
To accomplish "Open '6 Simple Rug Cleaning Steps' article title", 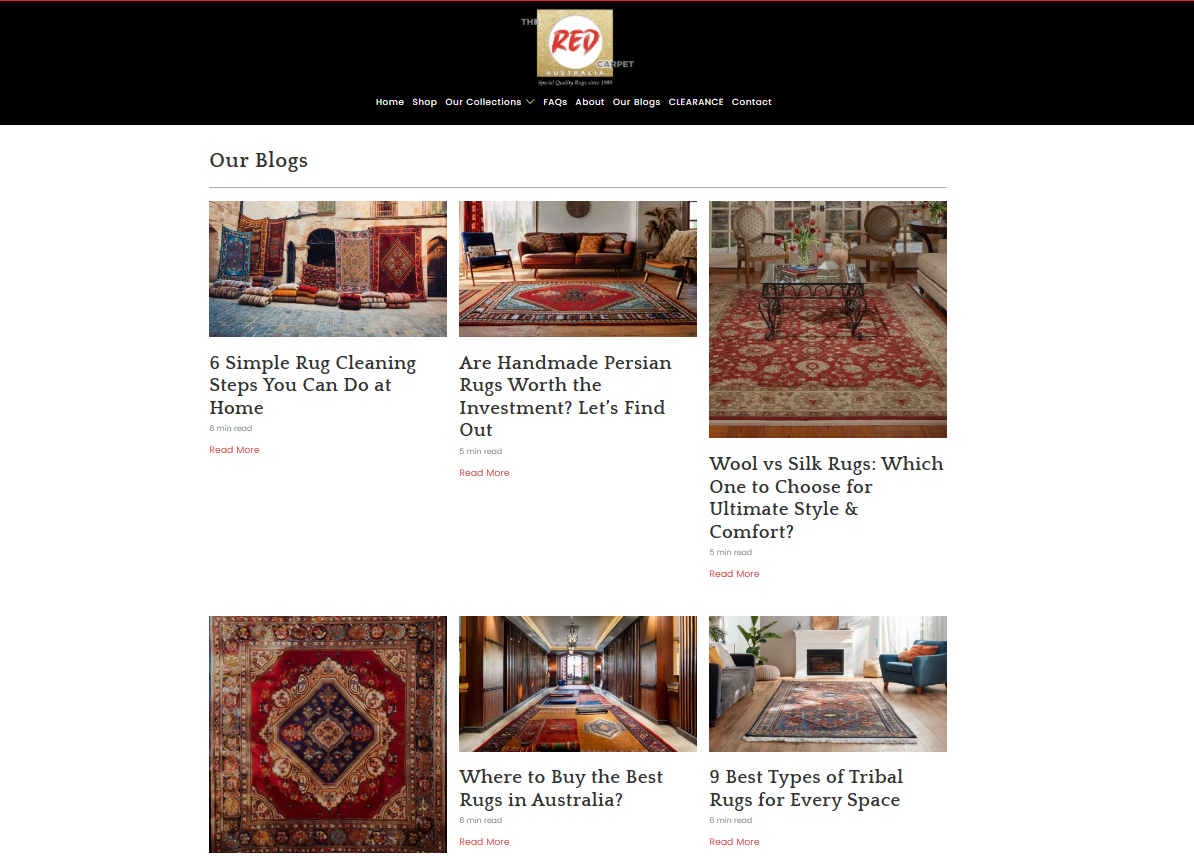I will point(313,385).
